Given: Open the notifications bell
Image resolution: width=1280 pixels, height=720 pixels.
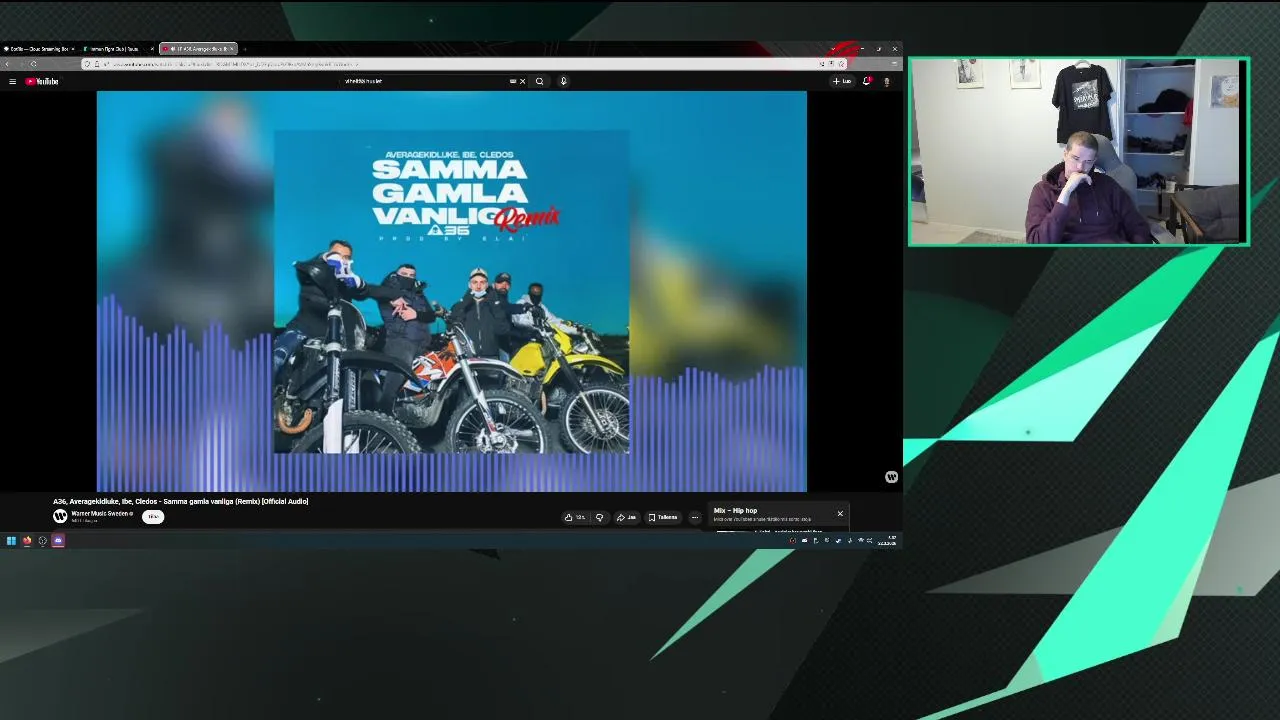Looking at the screenshot, I should pyautogui.click(x=867, y=81).
